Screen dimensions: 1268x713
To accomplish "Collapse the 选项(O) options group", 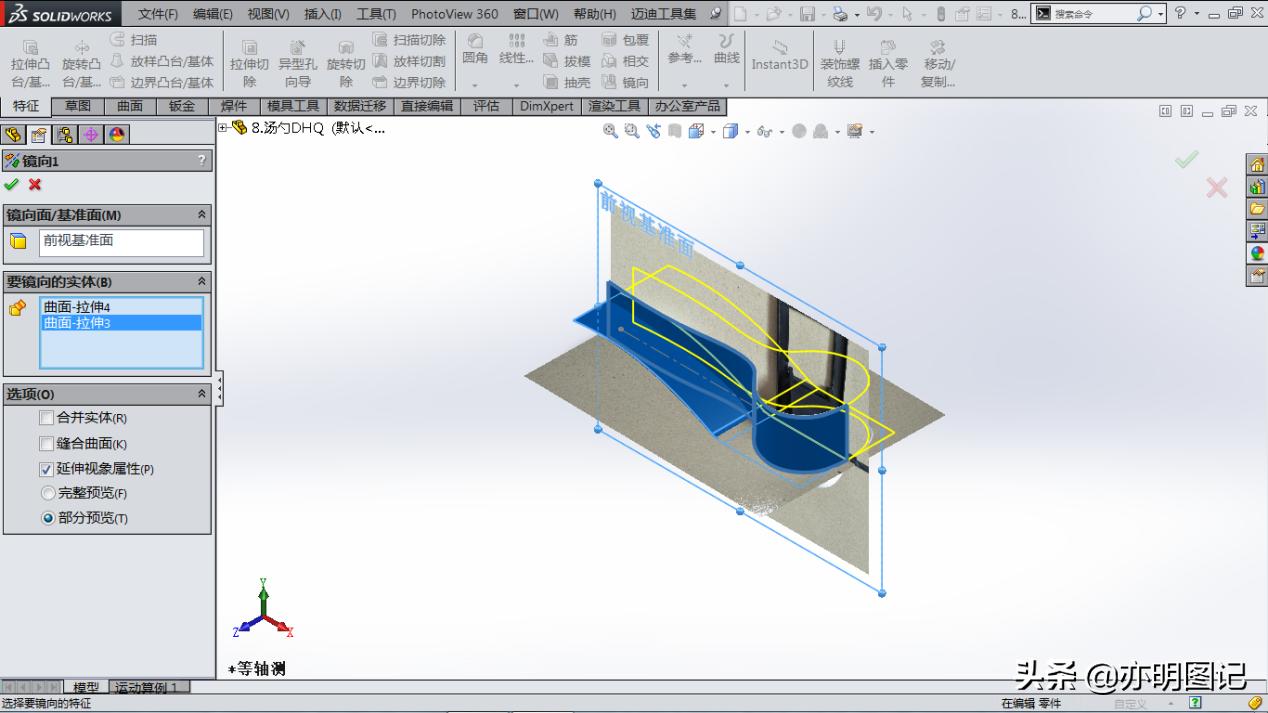I will click(202, 394).
